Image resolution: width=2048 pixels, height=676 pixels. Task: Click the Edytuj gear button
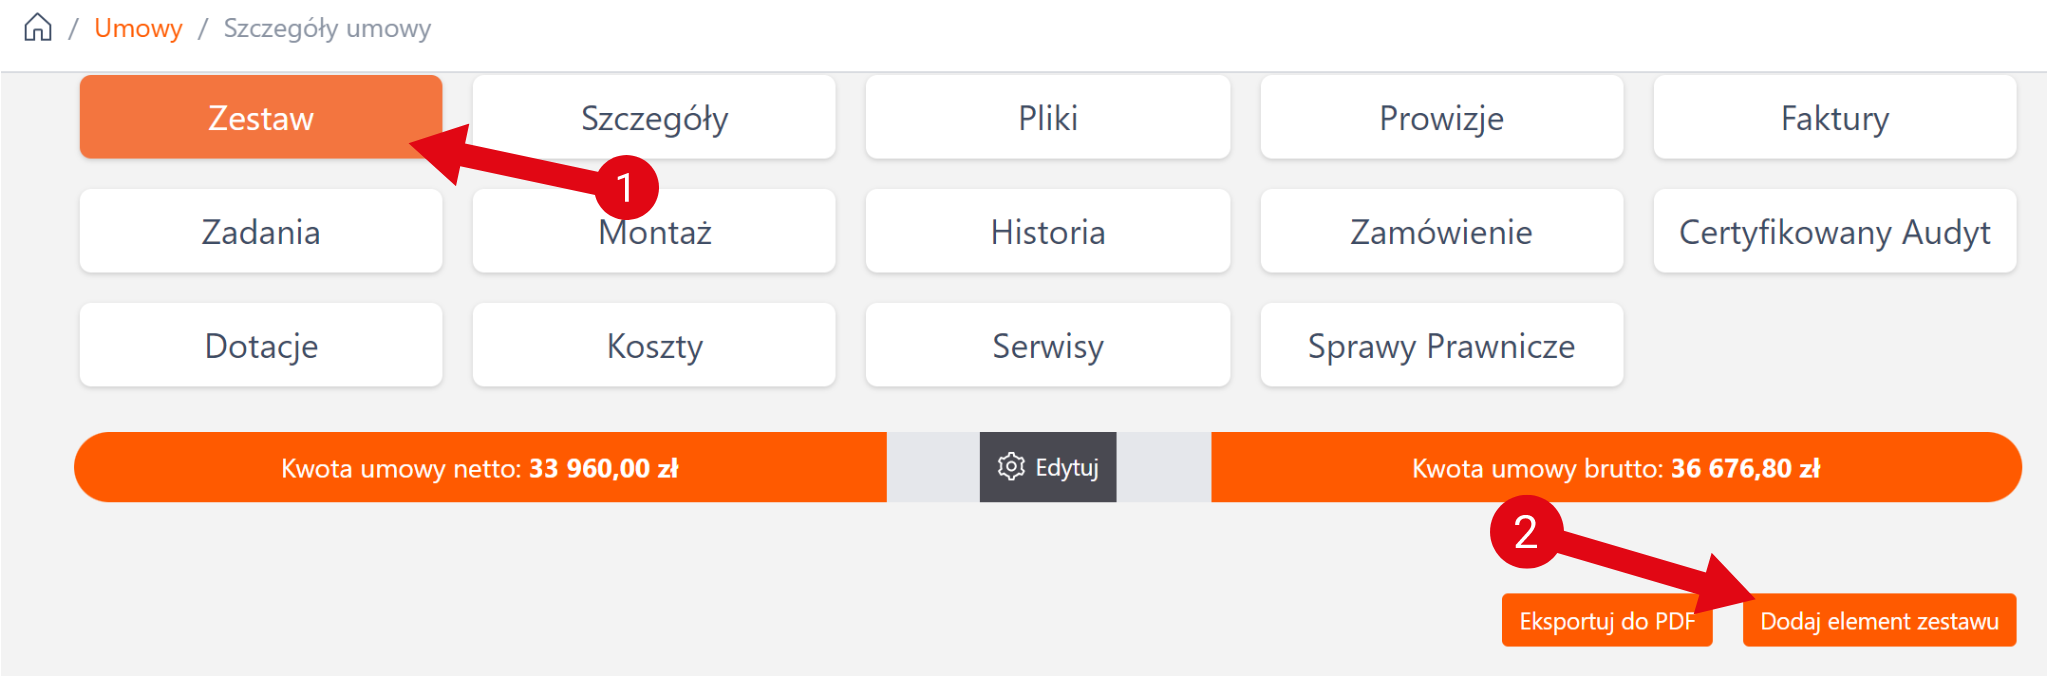1047,467
